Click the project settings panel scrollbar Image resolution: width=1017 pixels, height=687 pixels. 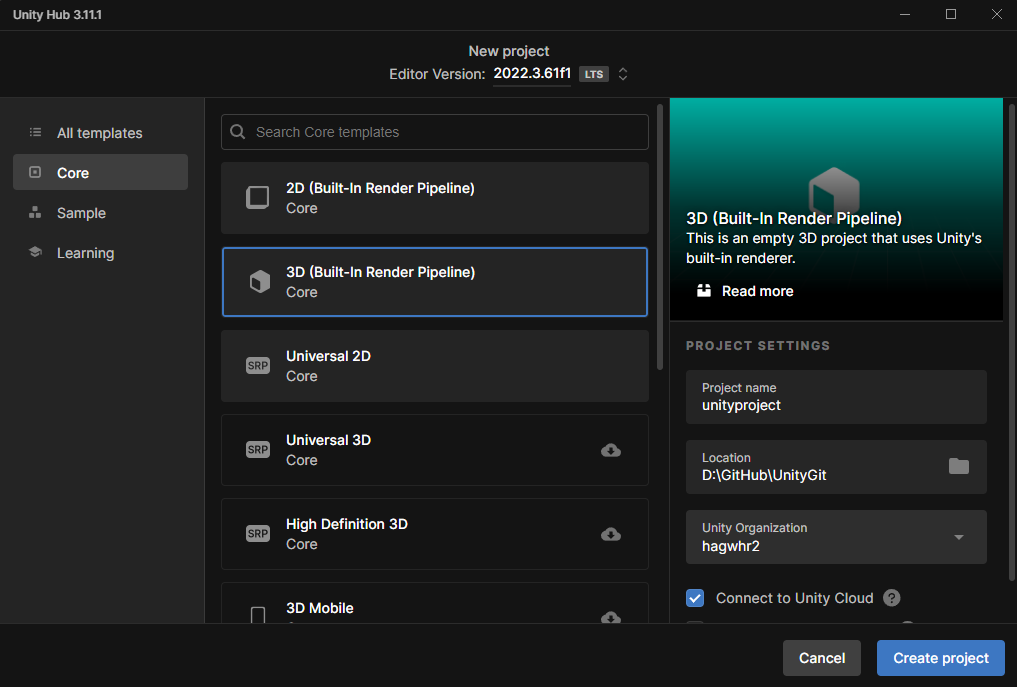pyautogui.click(x=1012, y=343)
